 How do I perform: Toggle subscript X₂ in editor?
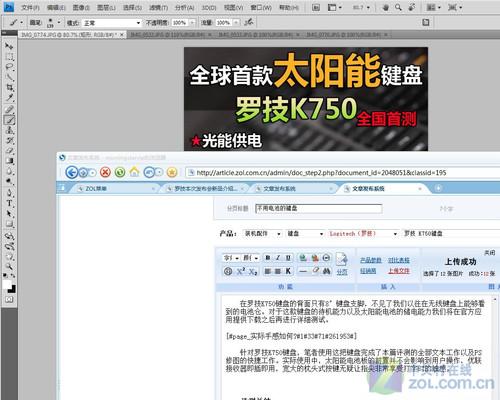point(253,271)
